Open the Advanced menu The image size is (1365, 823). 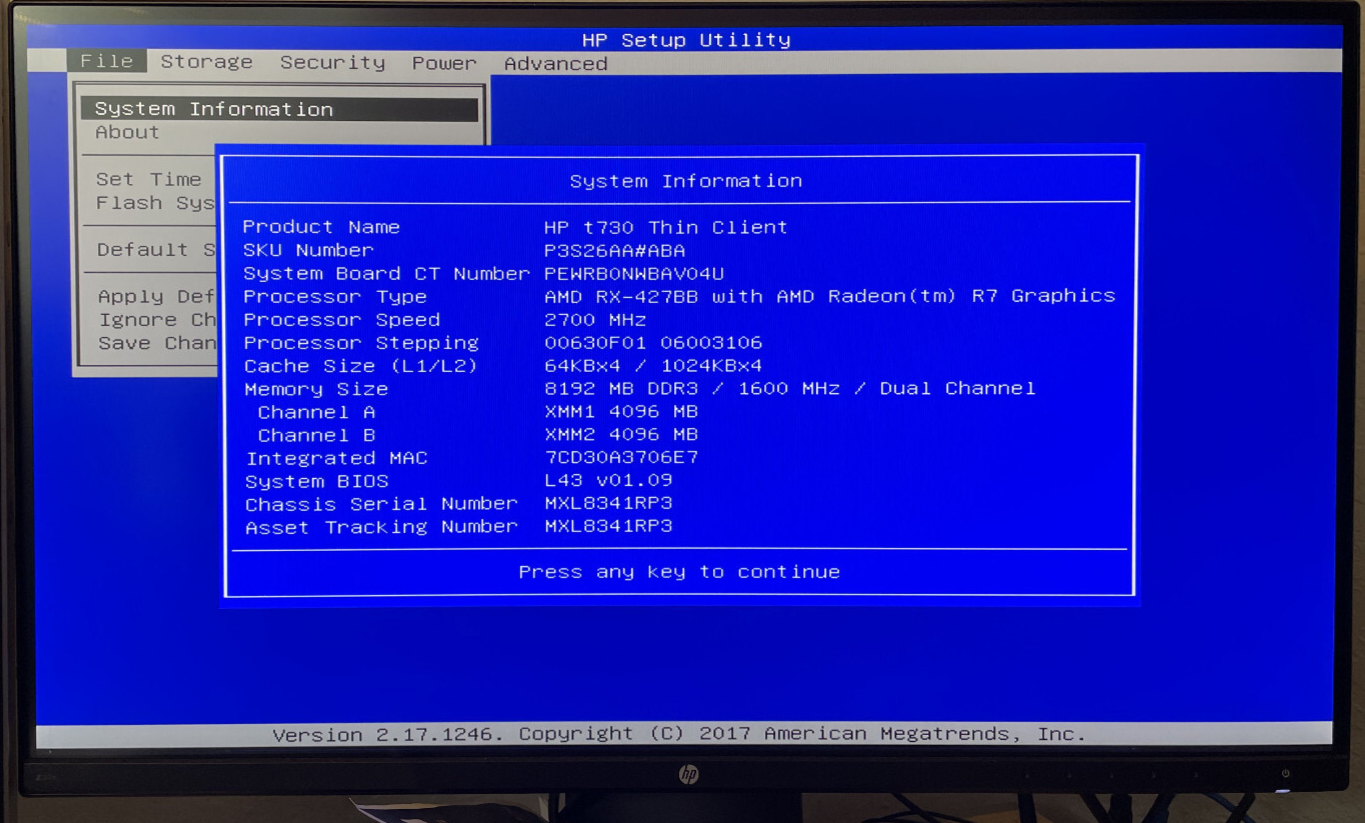(x=555, y=63)
